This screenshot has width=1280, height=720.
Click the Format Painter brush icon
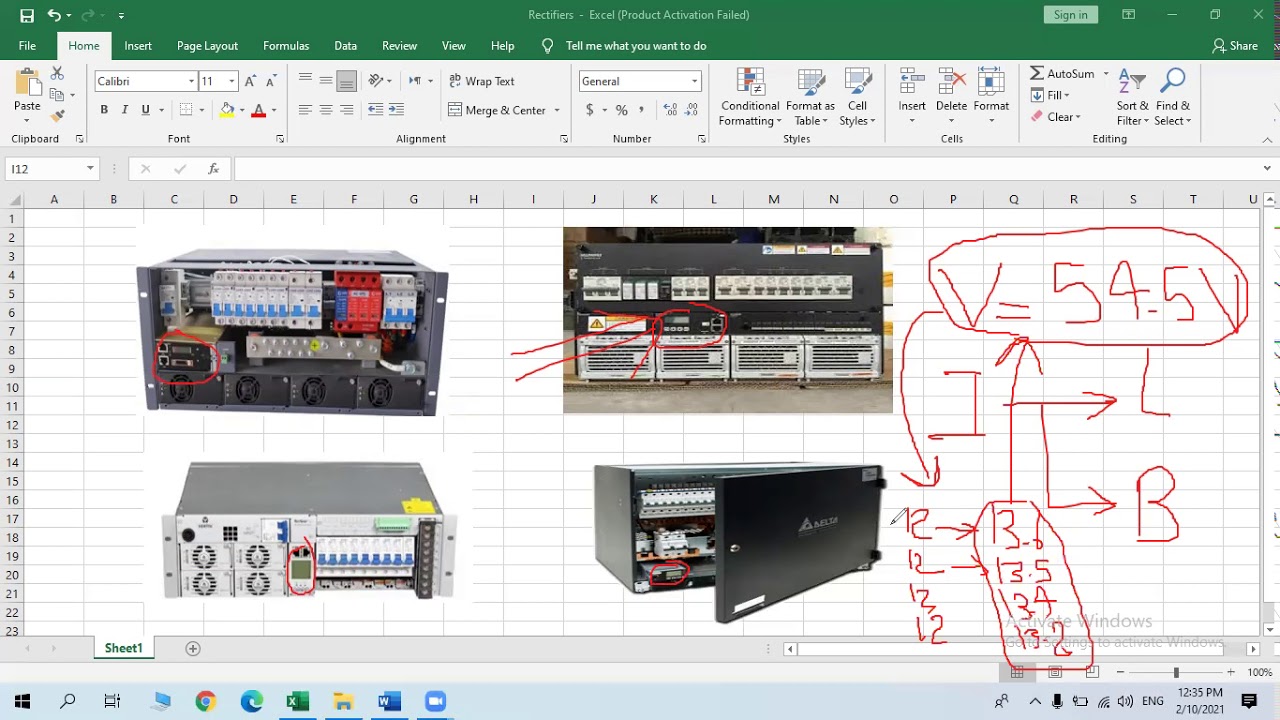57,116
